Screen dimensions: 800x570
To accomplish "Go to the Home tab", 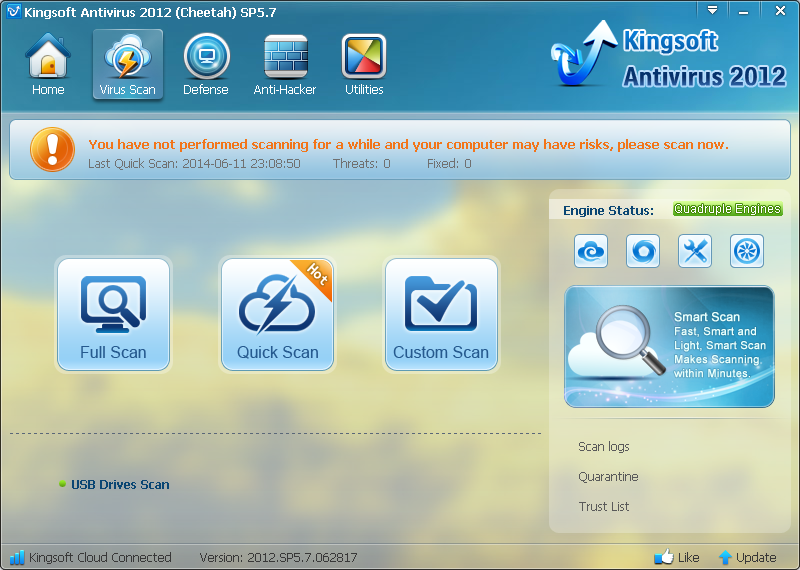I will (x=48, y=65).
